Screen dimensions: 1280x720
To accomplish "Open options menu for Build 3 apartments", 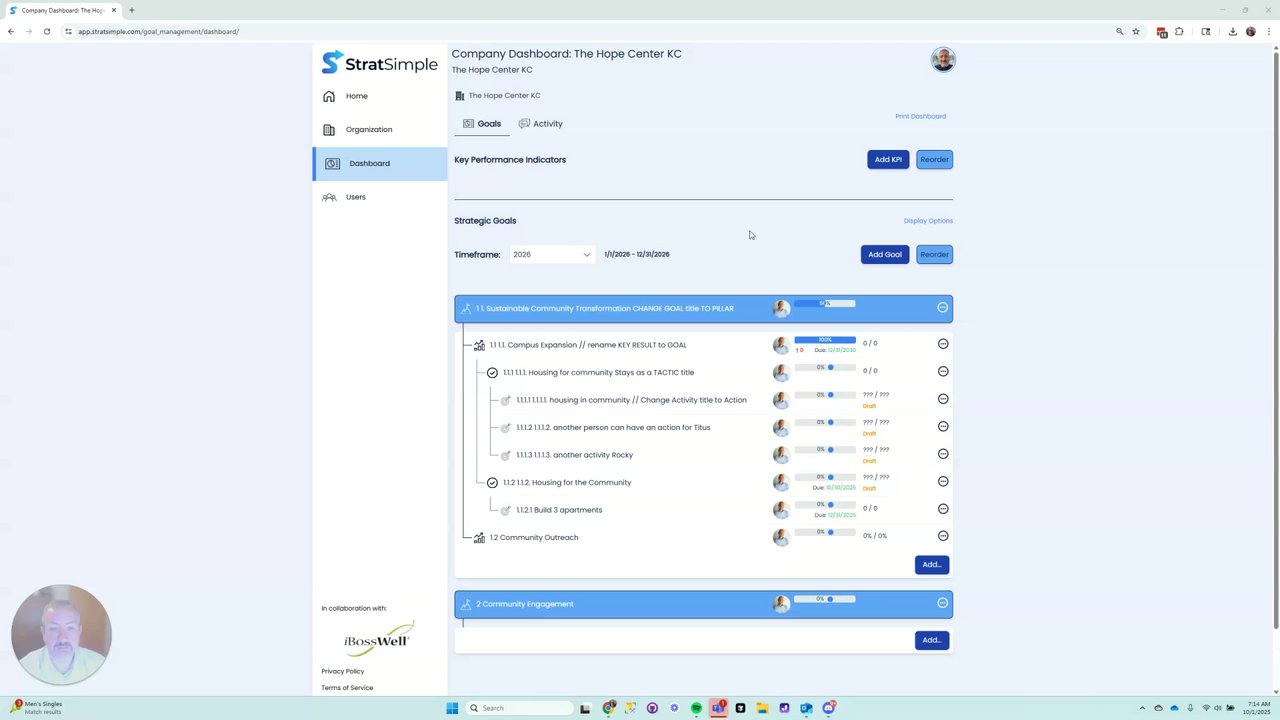I will click(x=943, y=509).
